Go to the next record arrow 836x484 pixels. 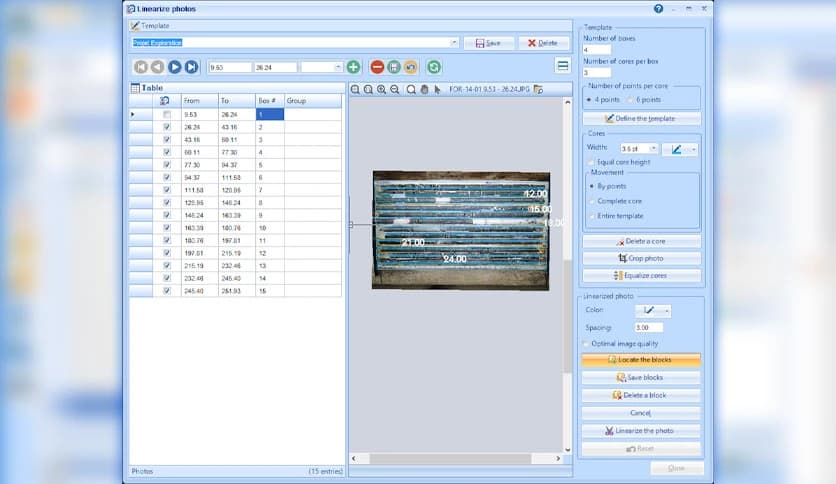coord(174,67)
